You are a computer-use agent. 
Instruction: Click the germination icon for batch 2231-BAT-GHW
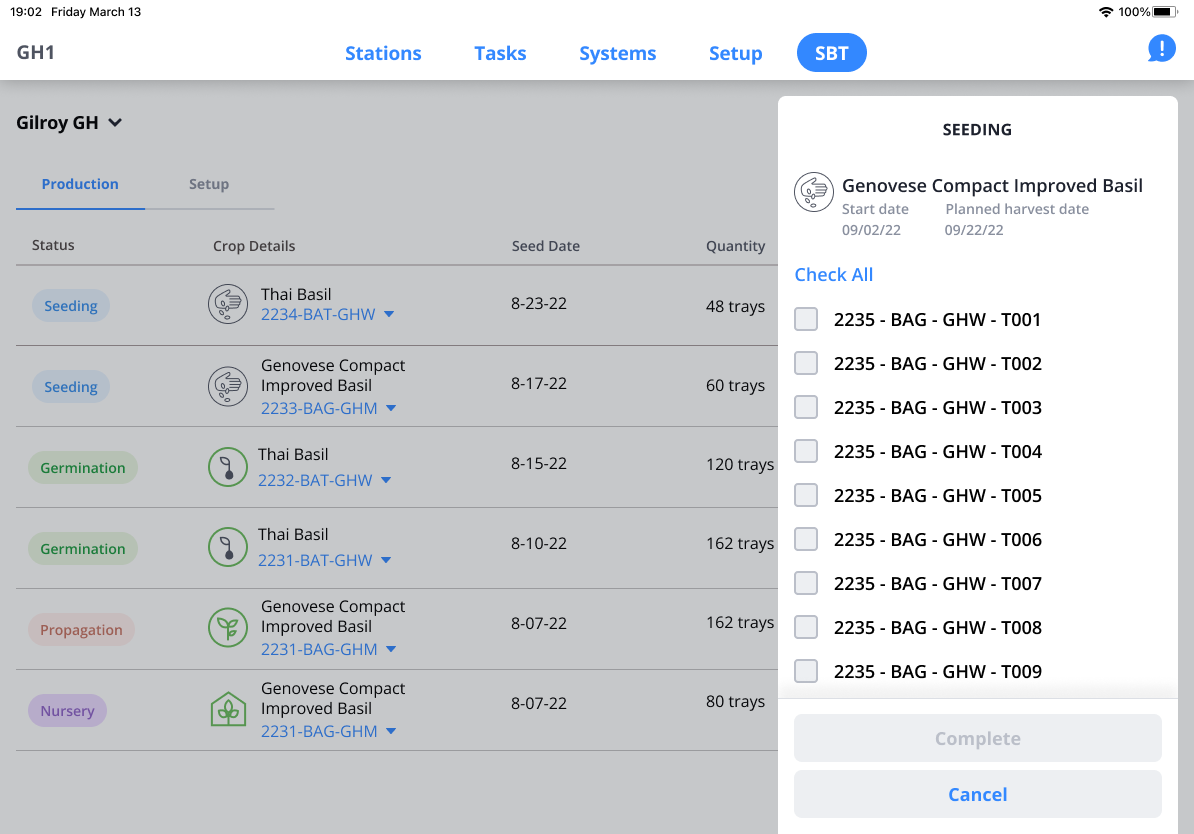click(x=227, y=547)
